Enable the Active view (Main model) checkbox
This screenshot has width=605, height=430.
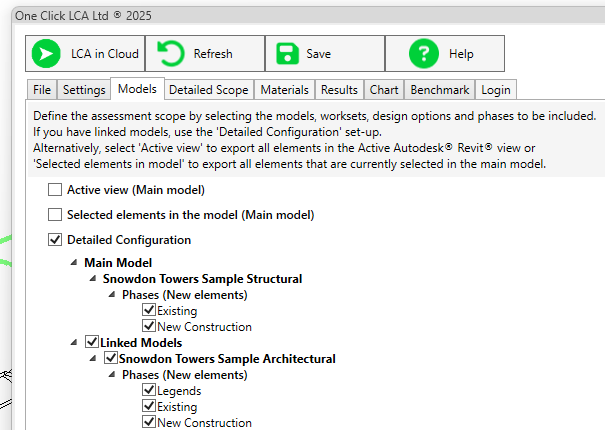click(x=55, y=190)
